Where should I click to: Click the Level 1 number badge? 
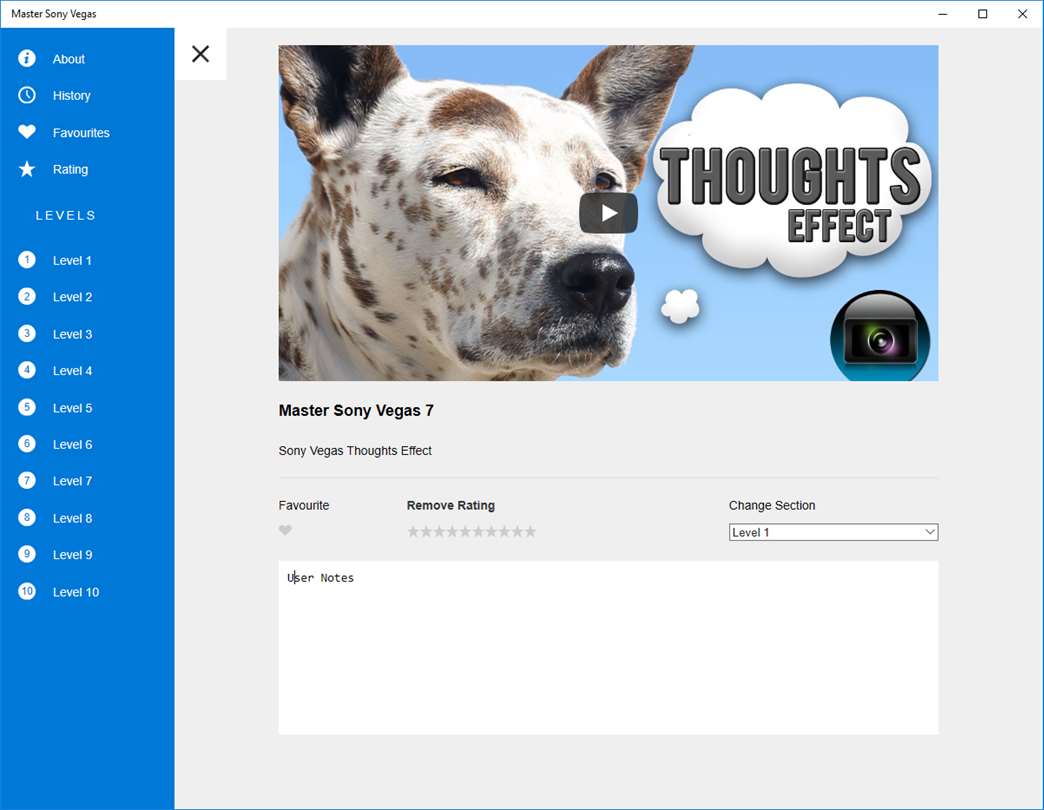point(27,260)
